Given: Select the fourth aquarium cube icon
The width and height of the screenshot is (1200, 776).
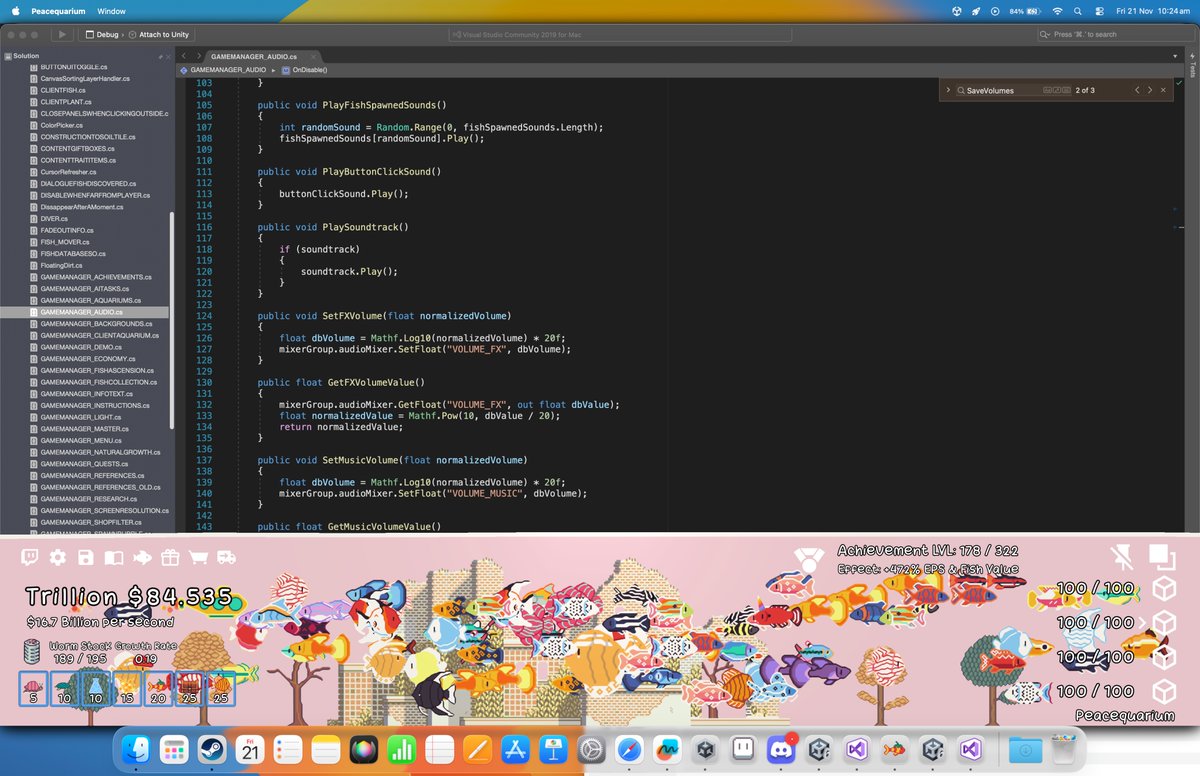Looking at the screenshot, I should [1162, 690].
